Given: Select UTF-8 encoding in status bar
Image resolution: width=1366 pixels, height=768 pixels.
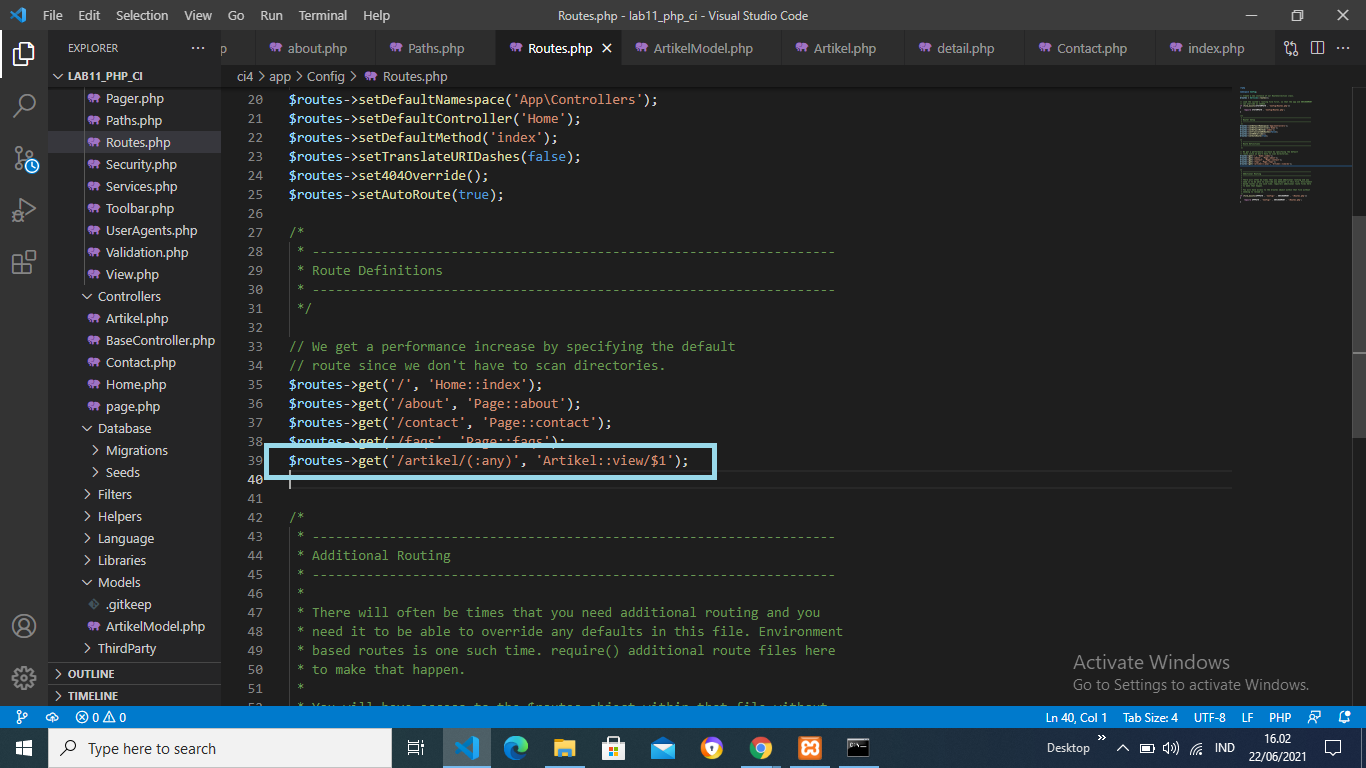Looking at the screenshot, I should pos(1208,717).
